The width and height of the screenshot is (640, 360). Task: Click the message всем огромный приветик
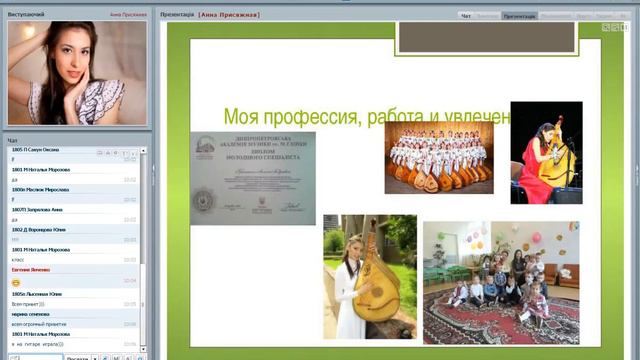coord(39,324)
